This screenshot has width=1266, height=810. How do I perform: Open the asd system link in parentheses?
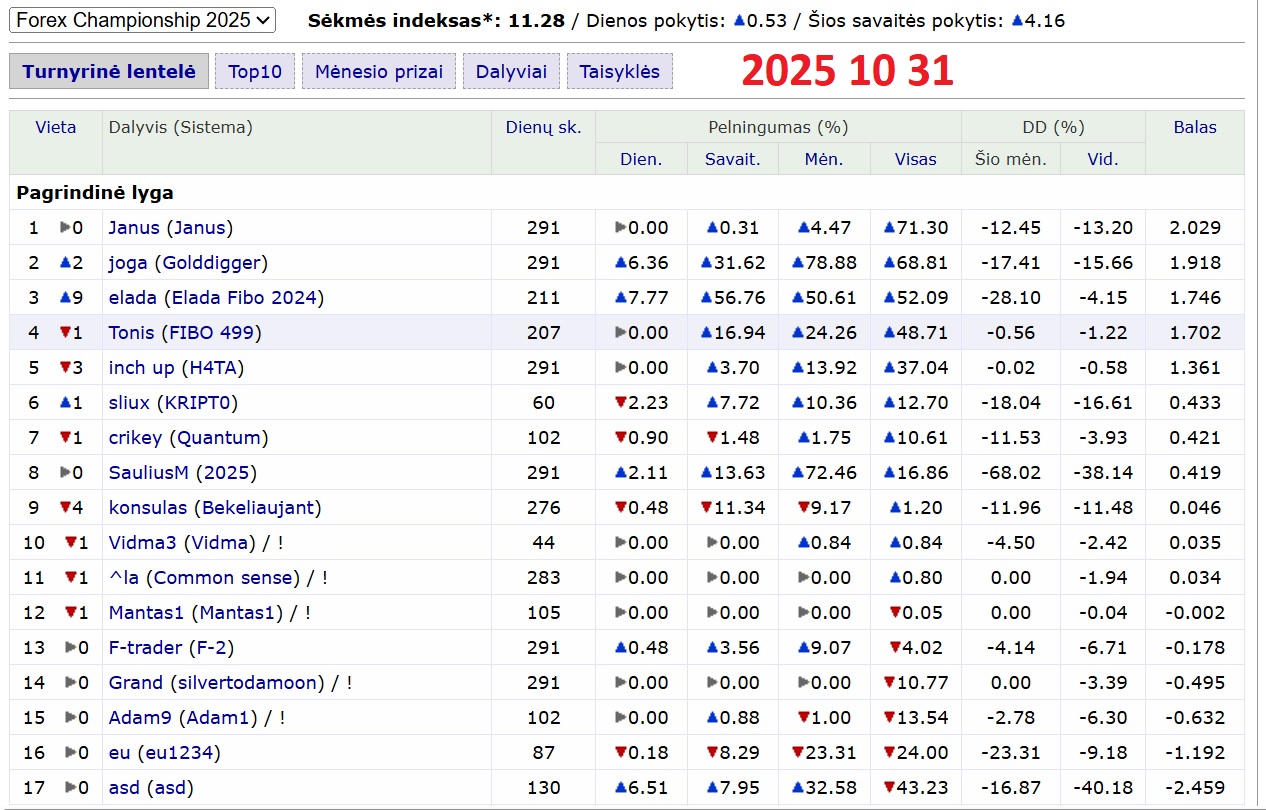coord(171,788)
